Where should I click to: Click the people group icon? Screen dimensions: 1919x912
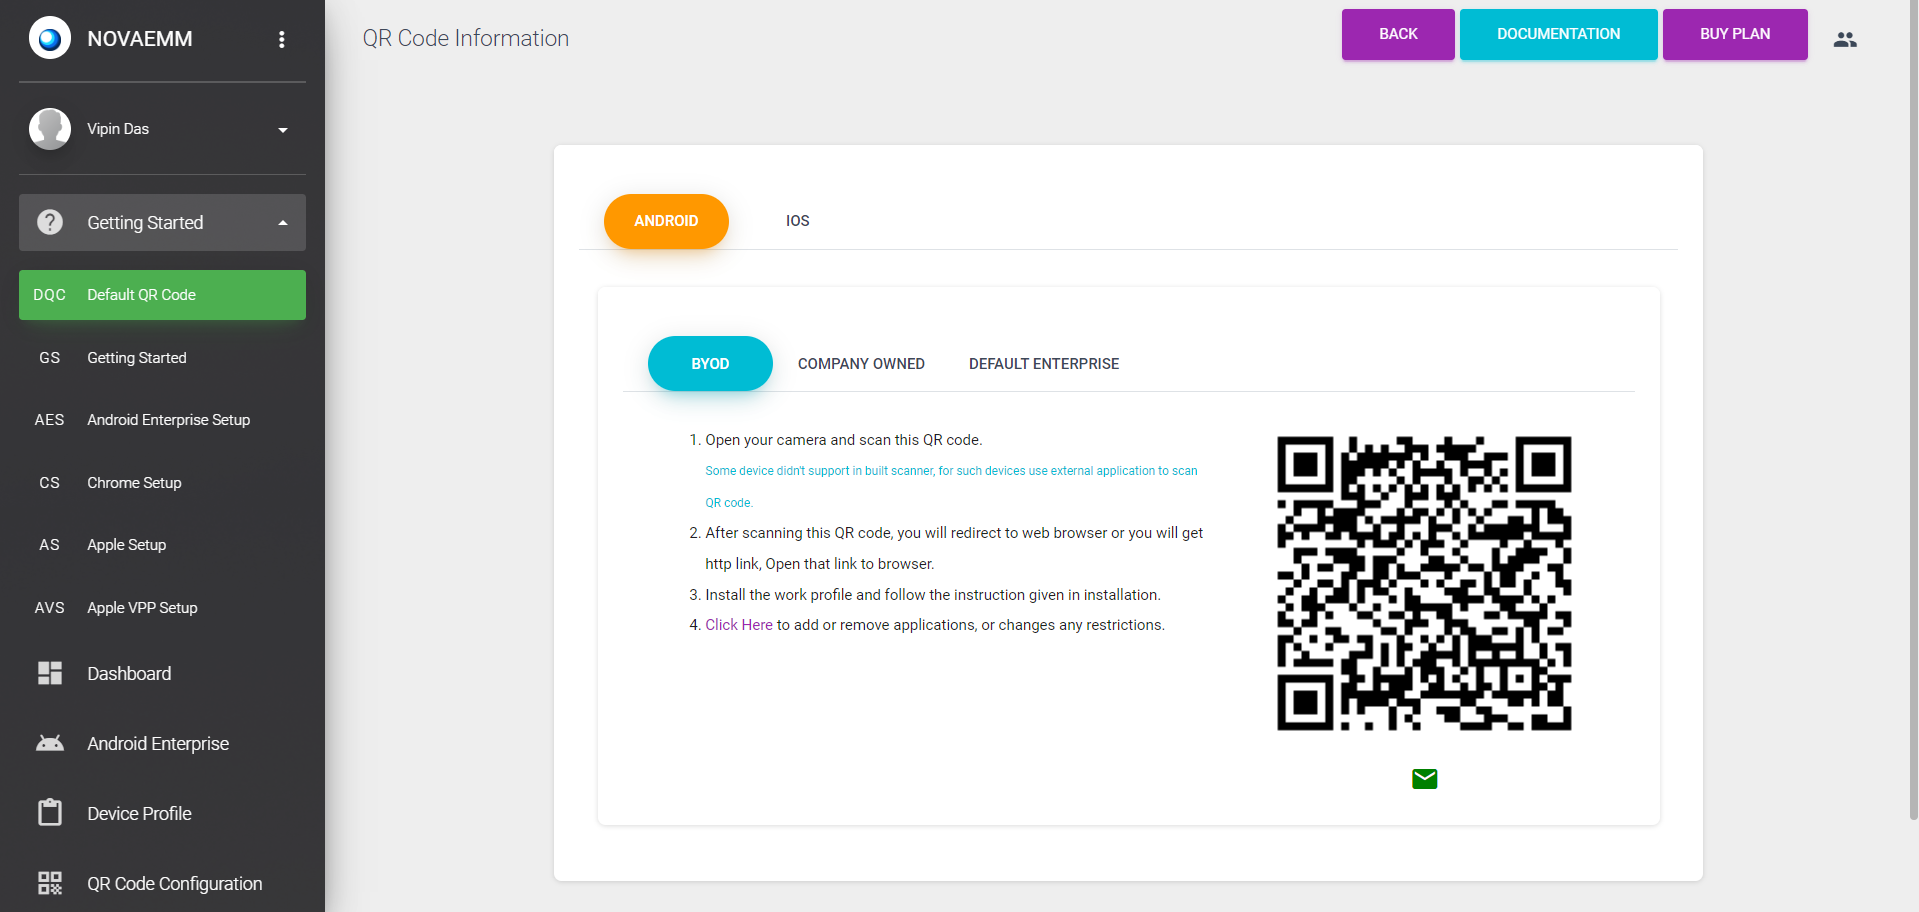click(x=1845, y=39)
